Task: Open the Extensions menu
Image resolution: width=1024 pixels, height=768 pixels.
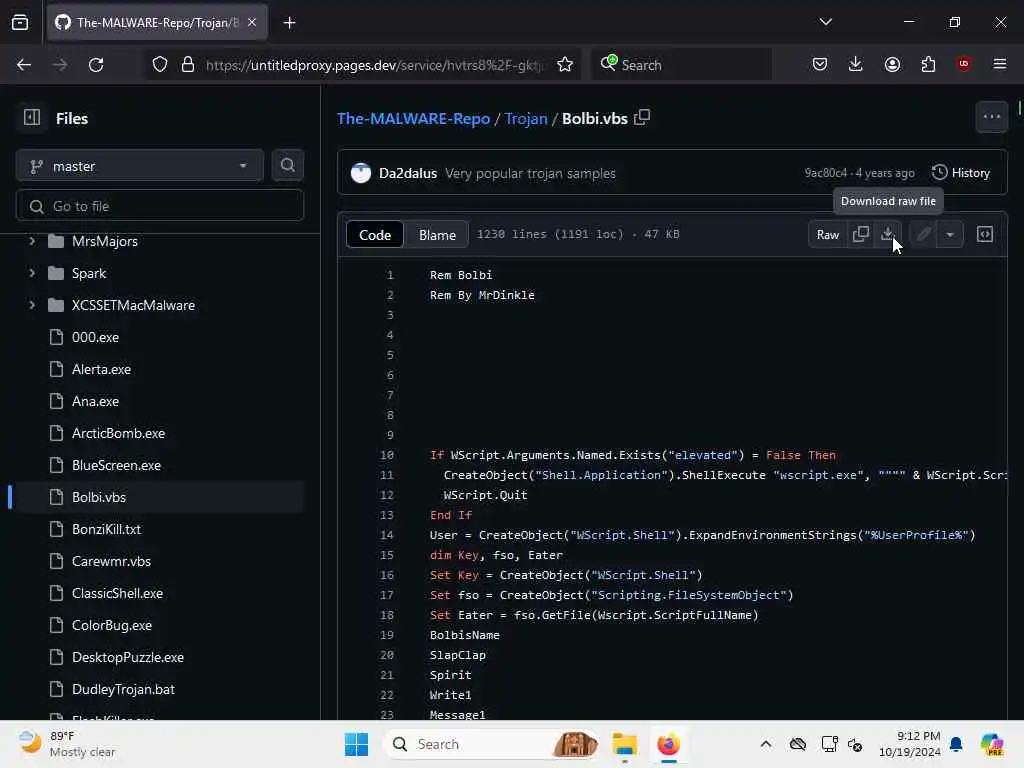Action: pyautogui.click(x=928, y=64)
